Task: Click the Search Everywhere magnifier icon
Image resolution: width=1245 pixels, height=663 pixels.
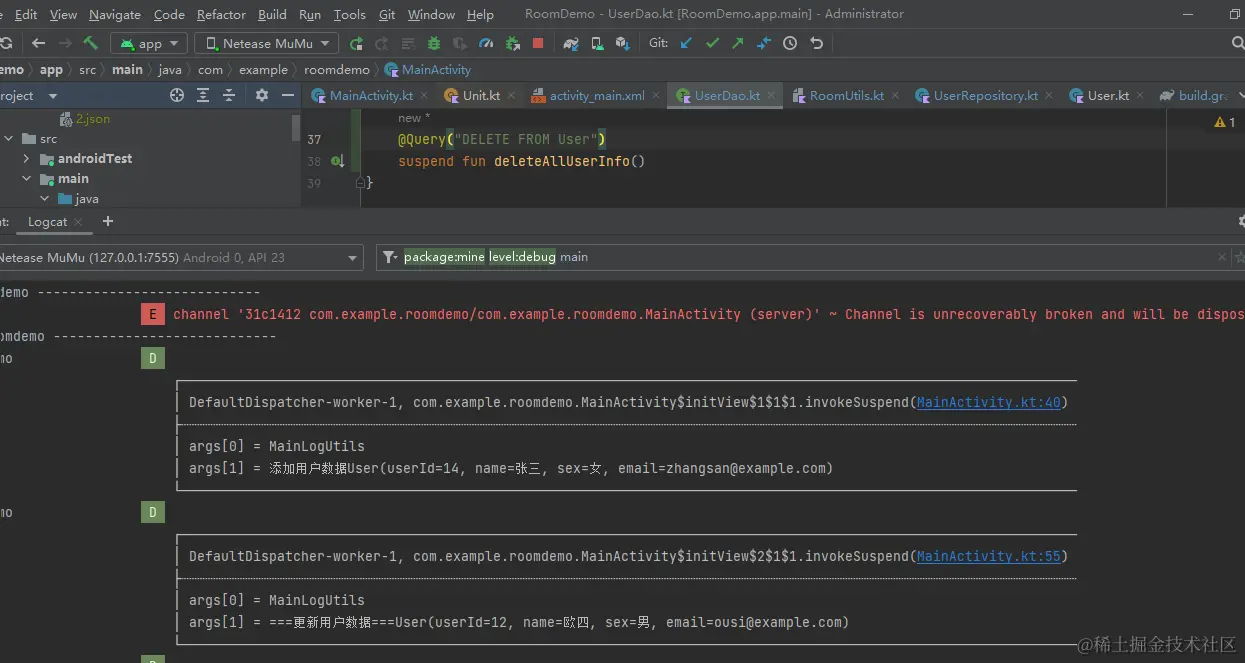Action: pos(1238,43)
